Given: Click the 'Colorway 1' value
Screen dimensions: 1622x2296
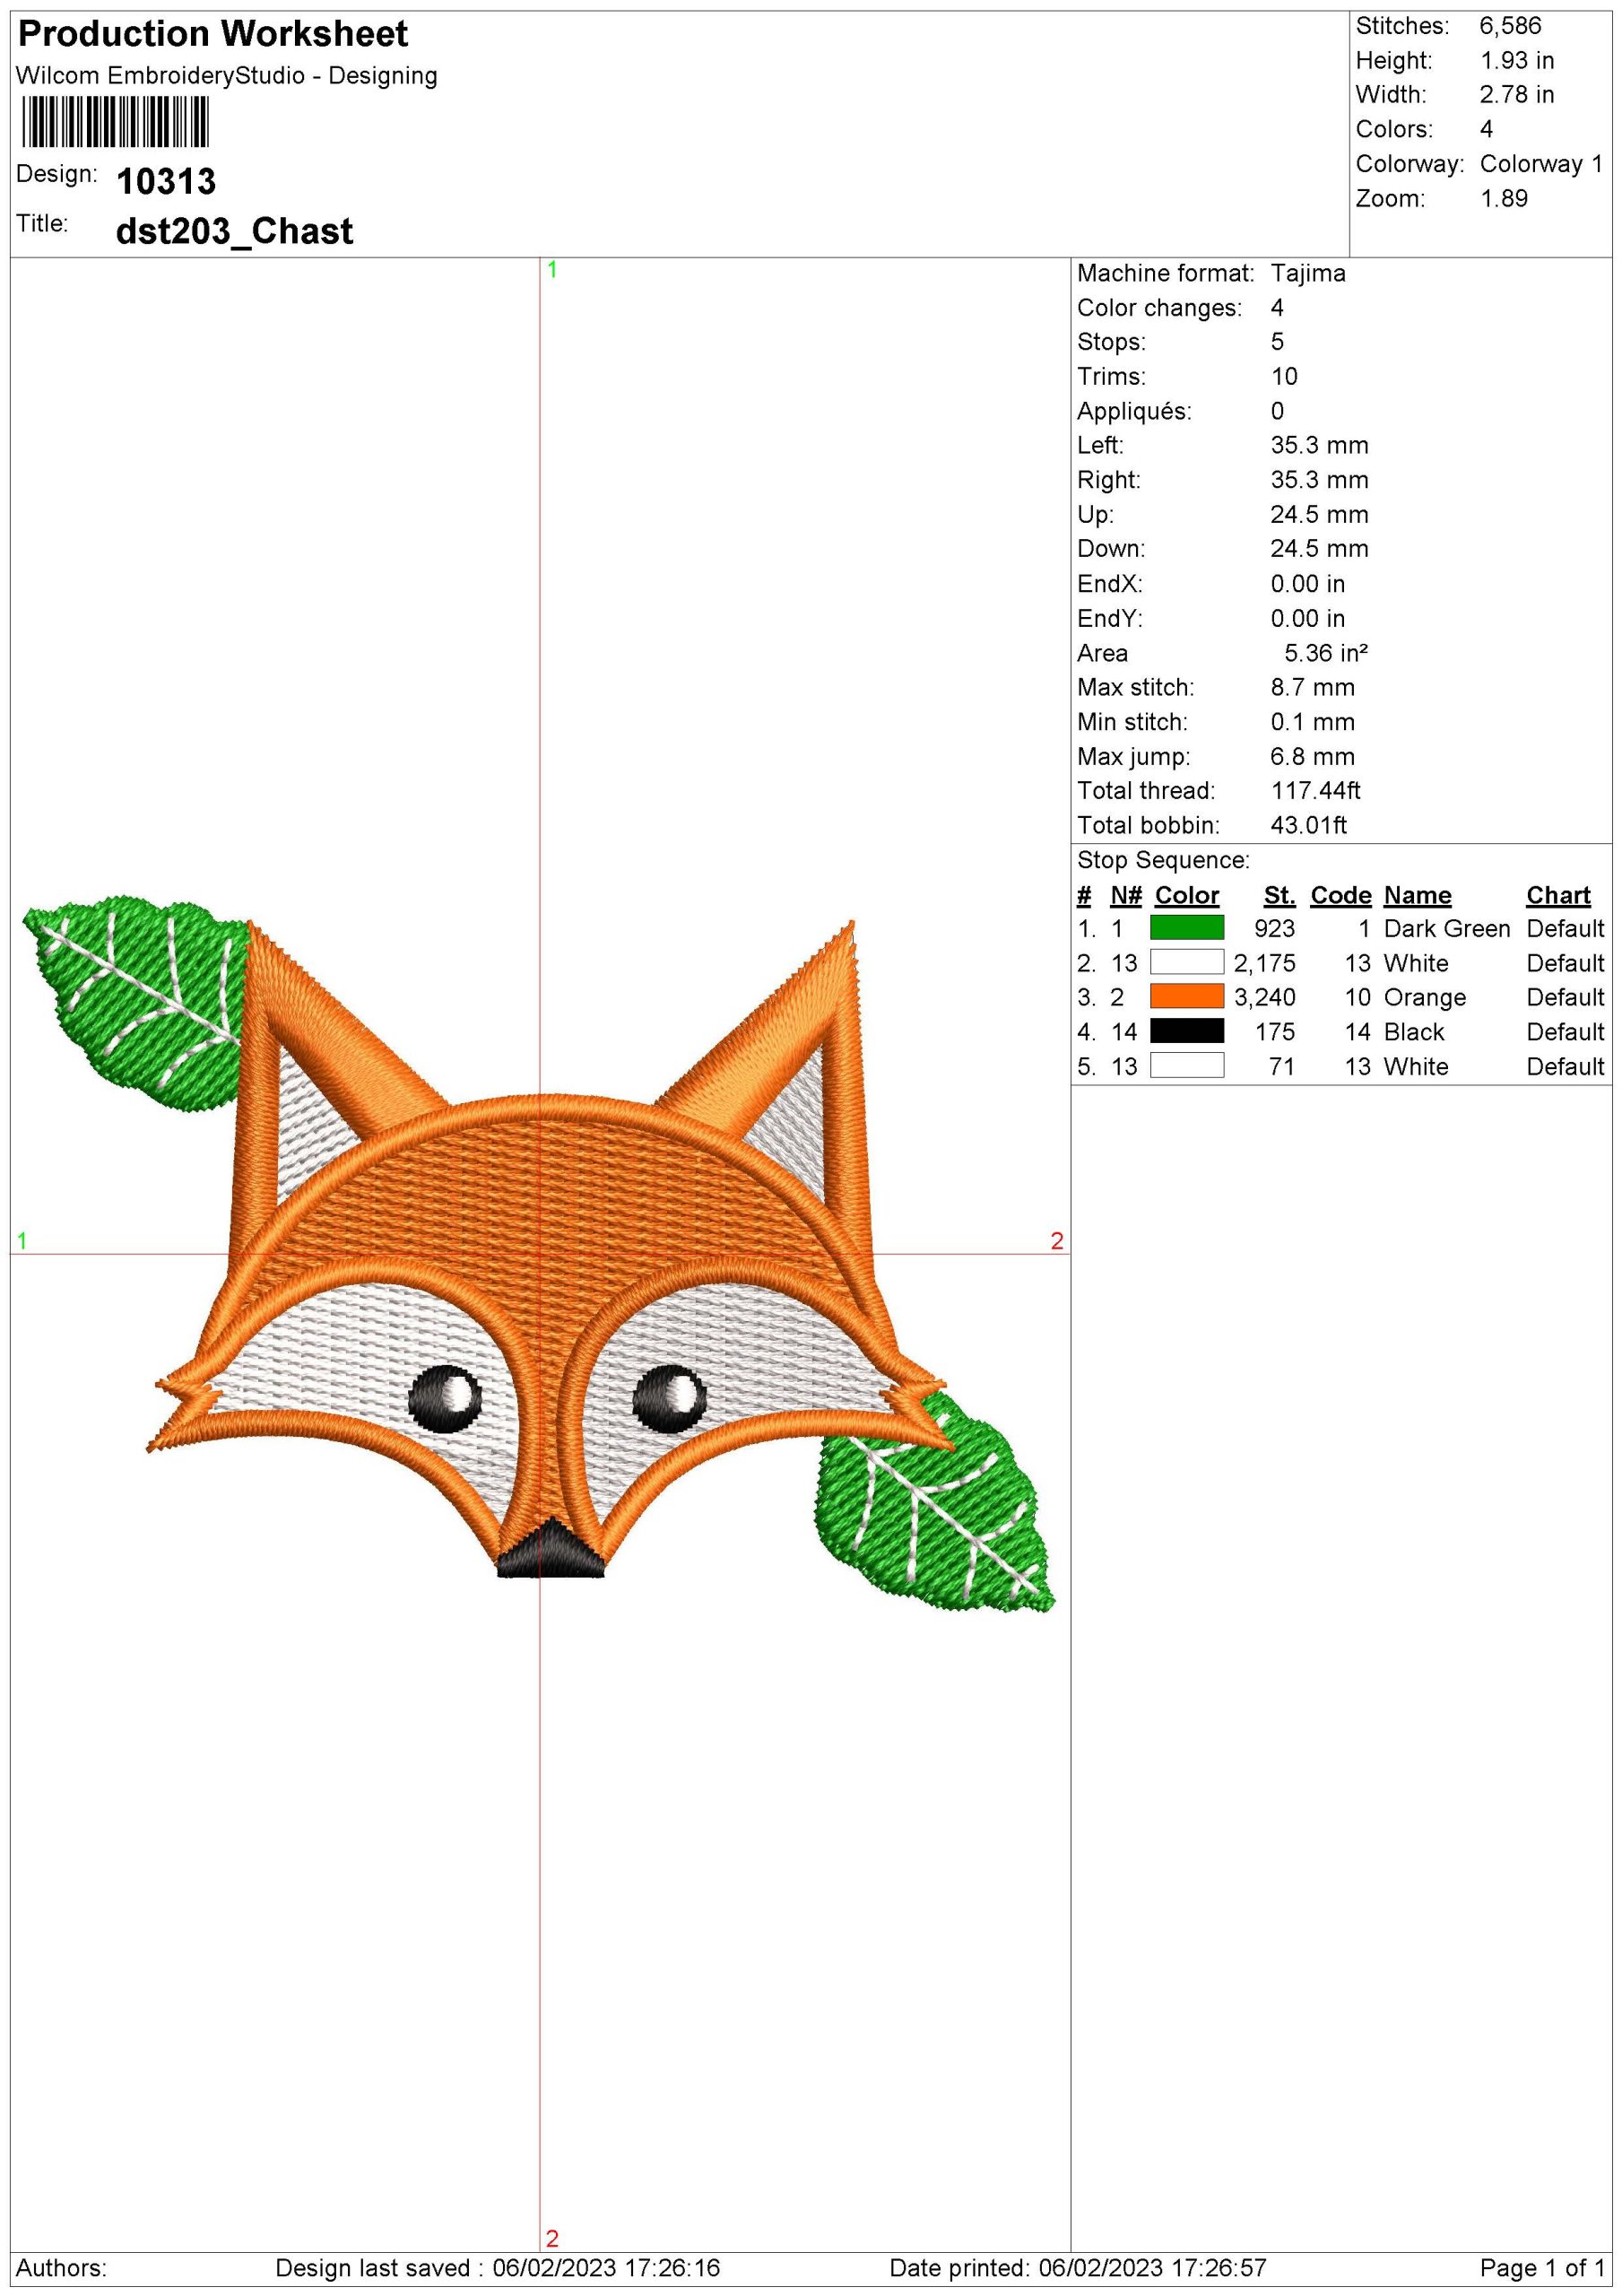Looking at the screenshot, I should pyautogui.click(x=1541, y=164).
